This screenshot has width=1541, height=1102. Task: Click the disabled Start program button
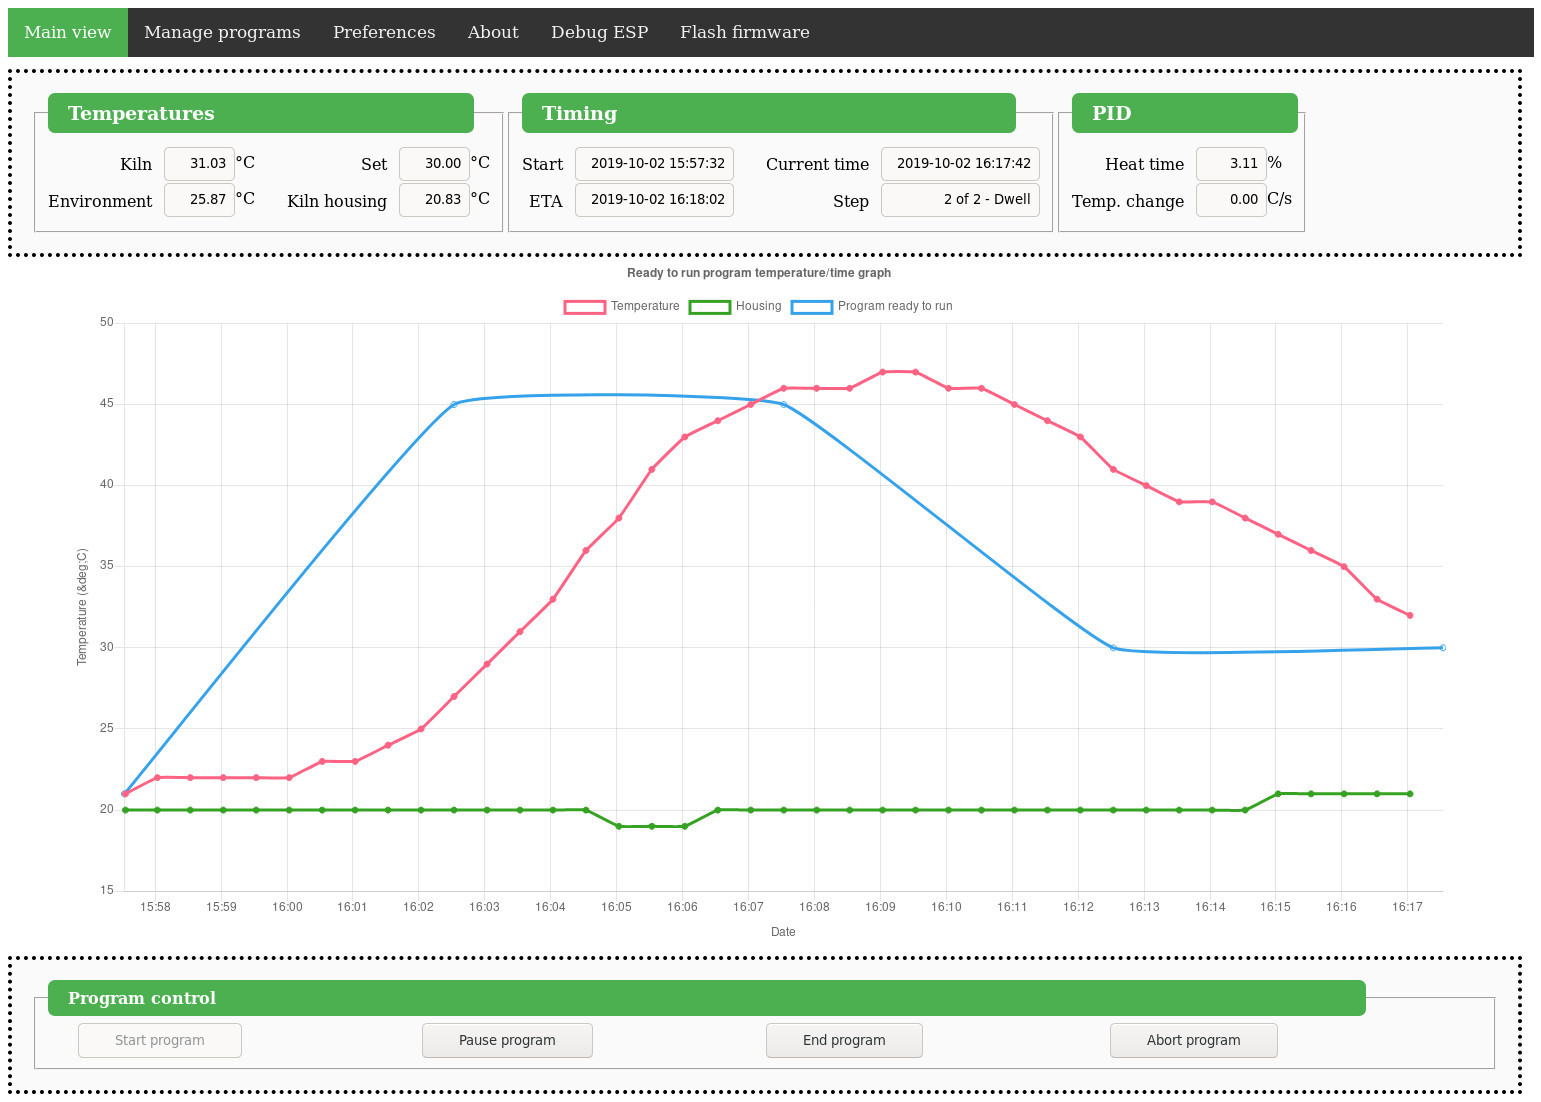[x=159, y=1040]
